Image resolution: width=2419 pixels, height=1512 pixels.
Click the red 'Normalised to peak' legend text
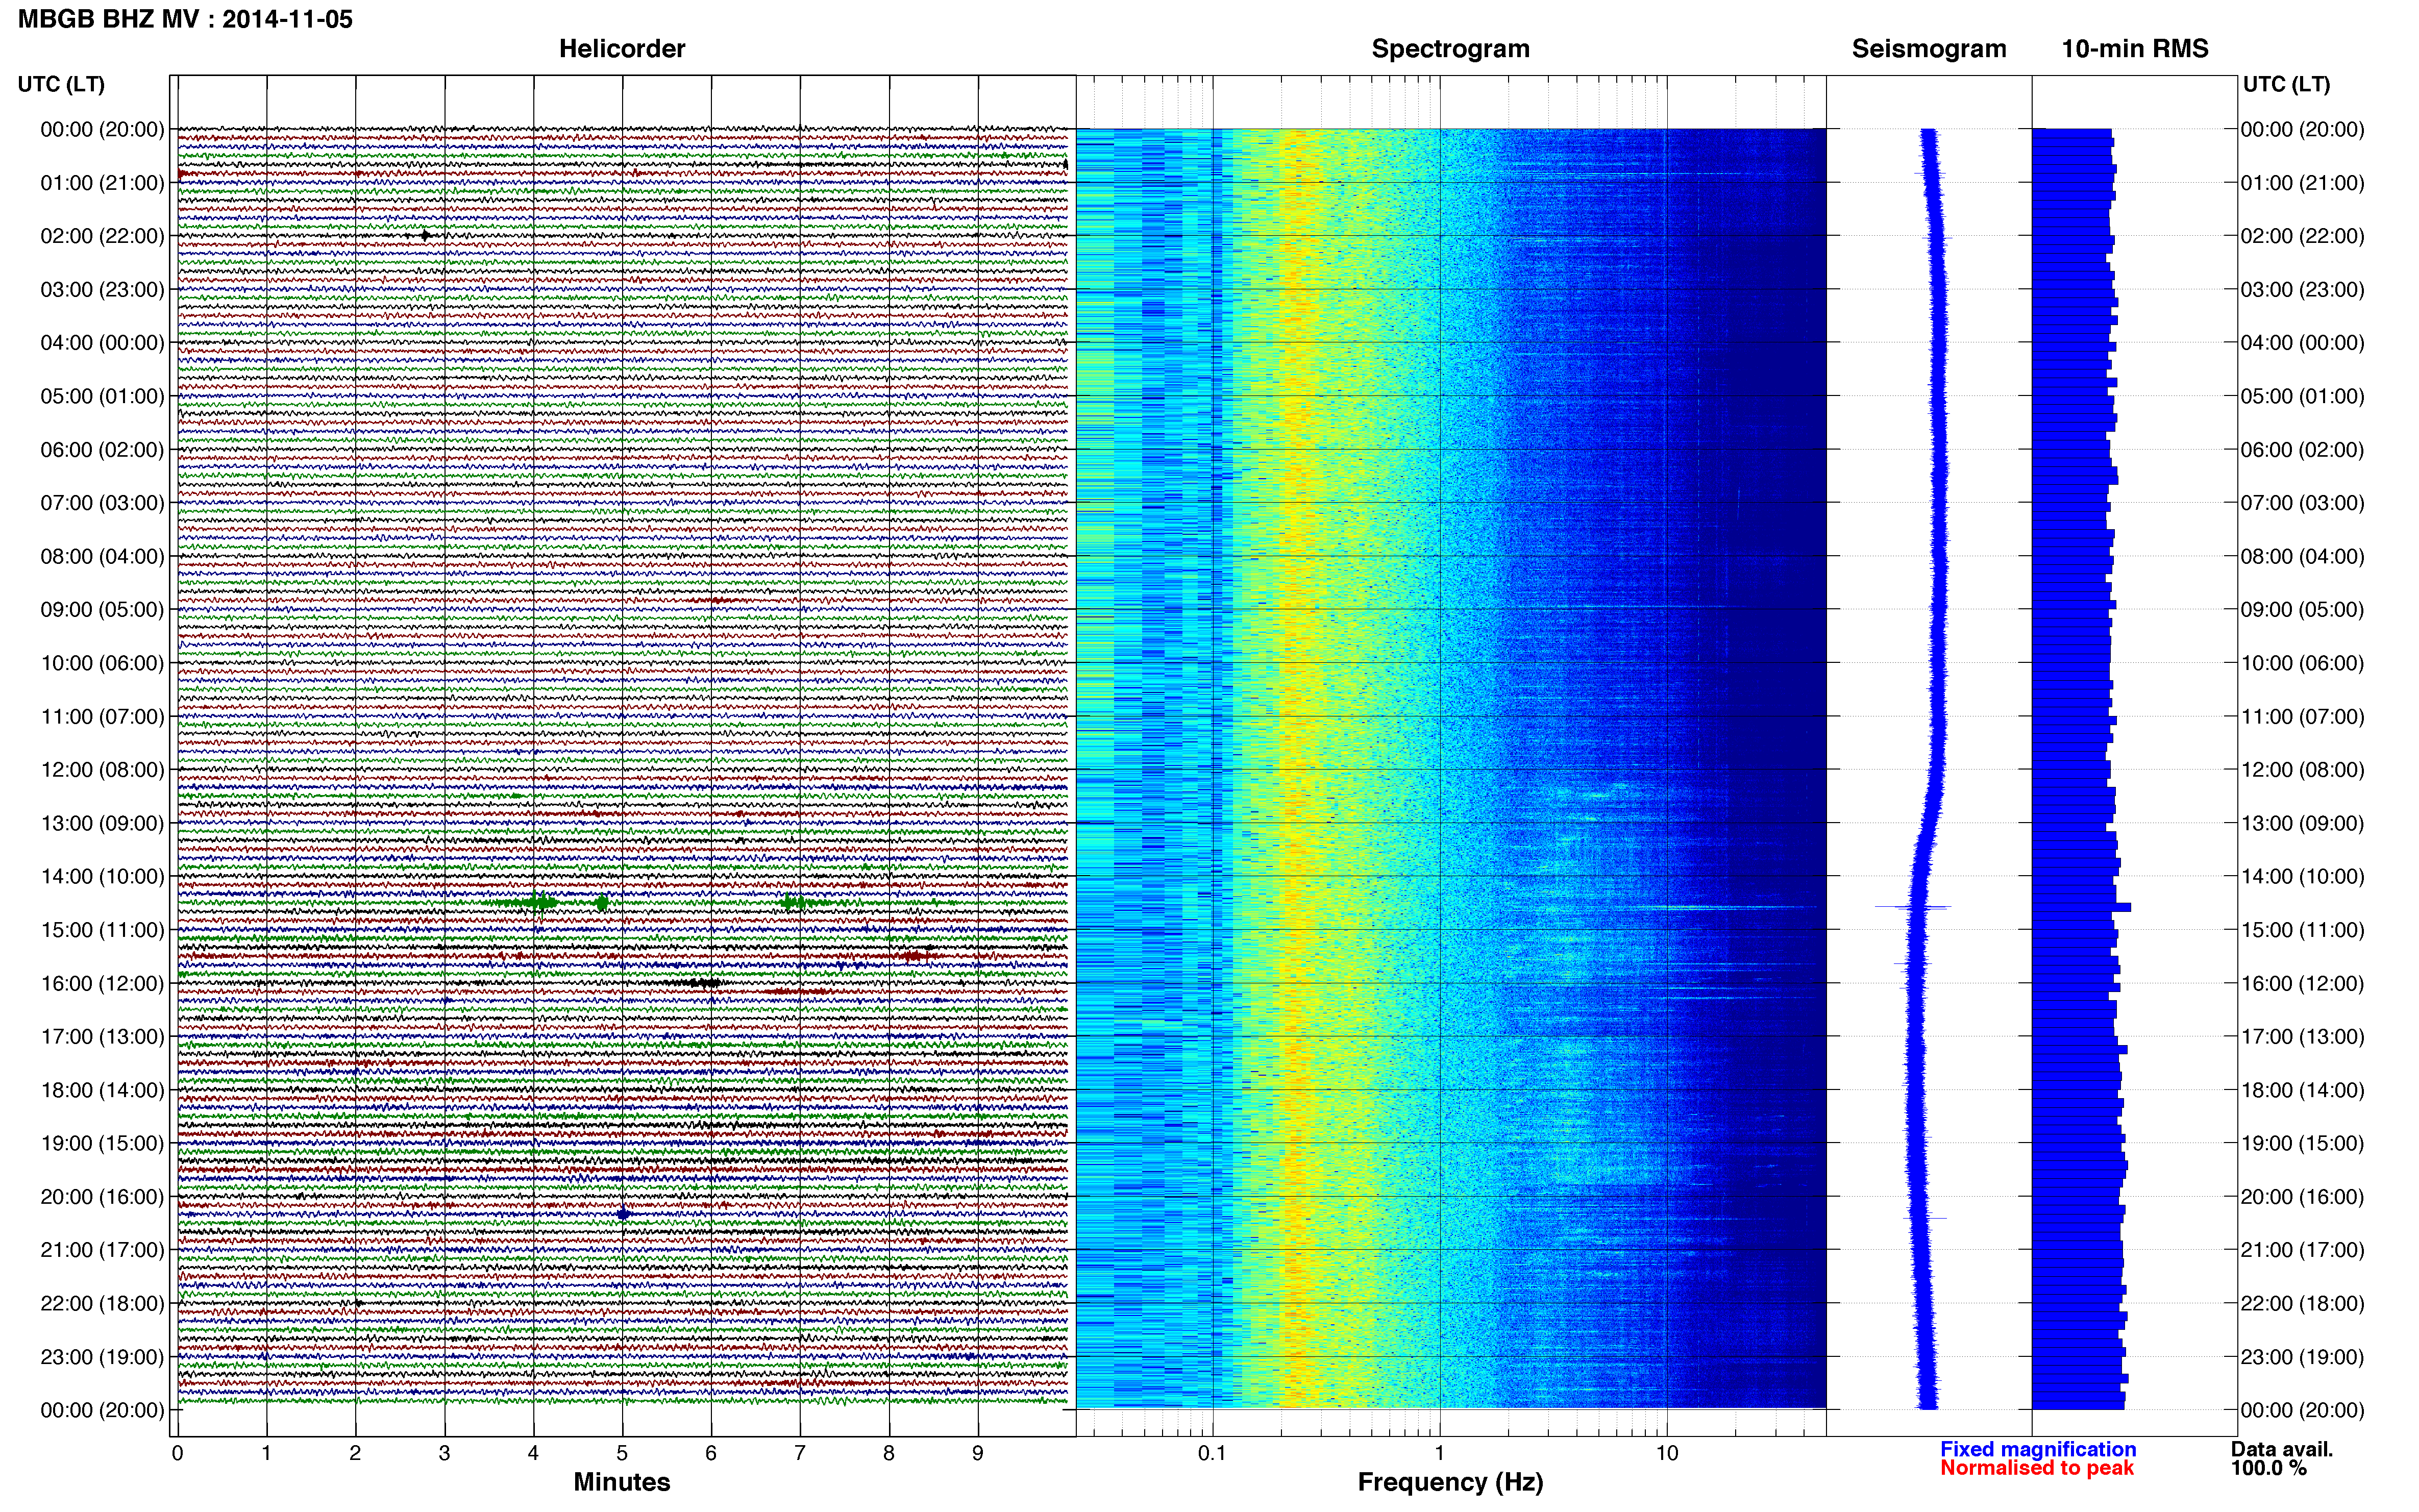(x=2037, y=1468)
